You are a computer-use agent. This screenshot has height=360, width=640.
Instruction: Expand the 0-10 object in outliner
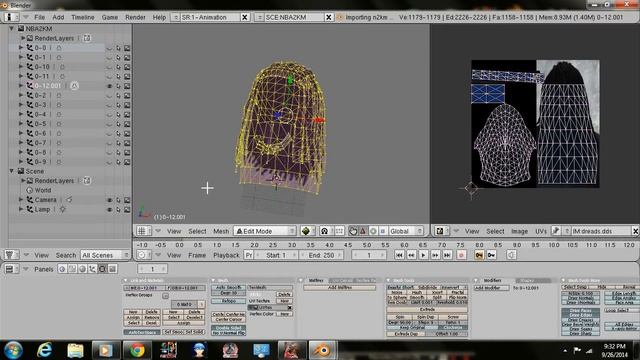(x=21, y=67)
